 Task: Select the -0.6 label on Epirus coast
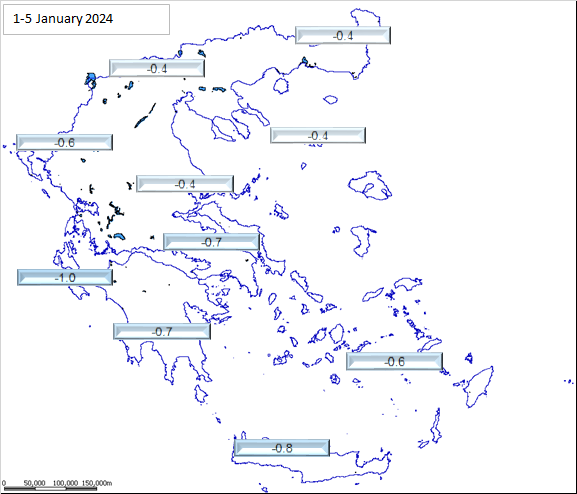coord(64,142)
